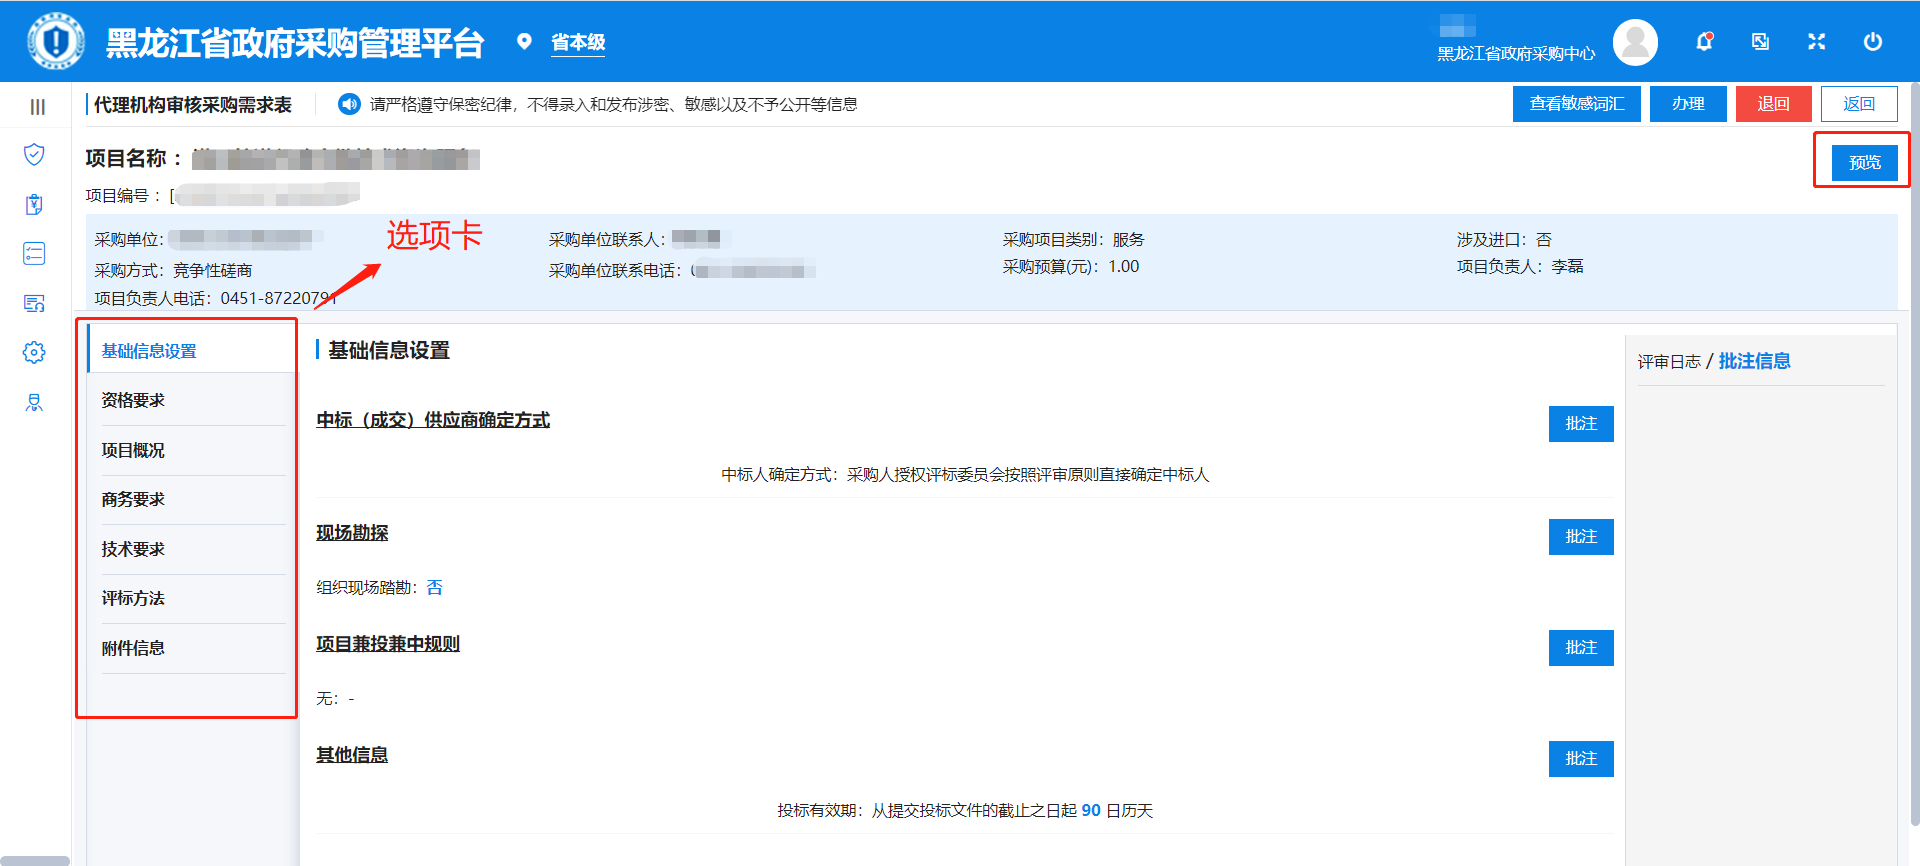This screenshot has width=1920, height=866.
Task: Click 采购项目类别: 服务 text
Action: coord(1073,240)
